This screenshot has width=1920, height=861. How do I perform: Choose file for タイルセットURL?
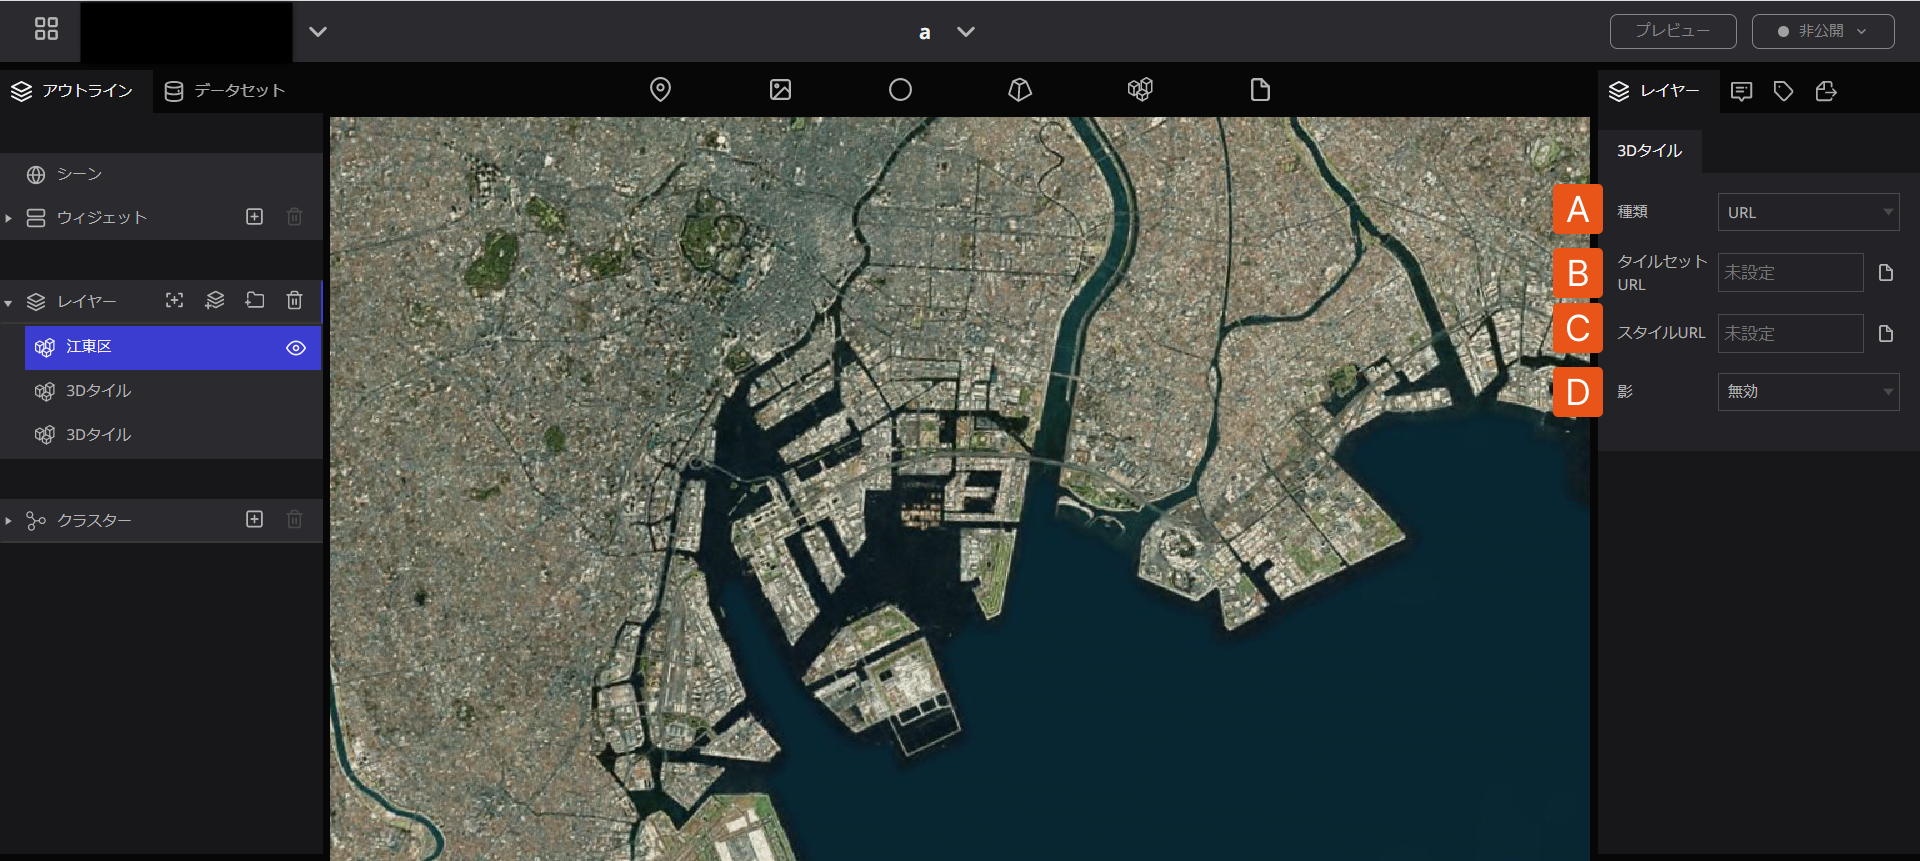pyautogui.click(x=1886, y=272)
